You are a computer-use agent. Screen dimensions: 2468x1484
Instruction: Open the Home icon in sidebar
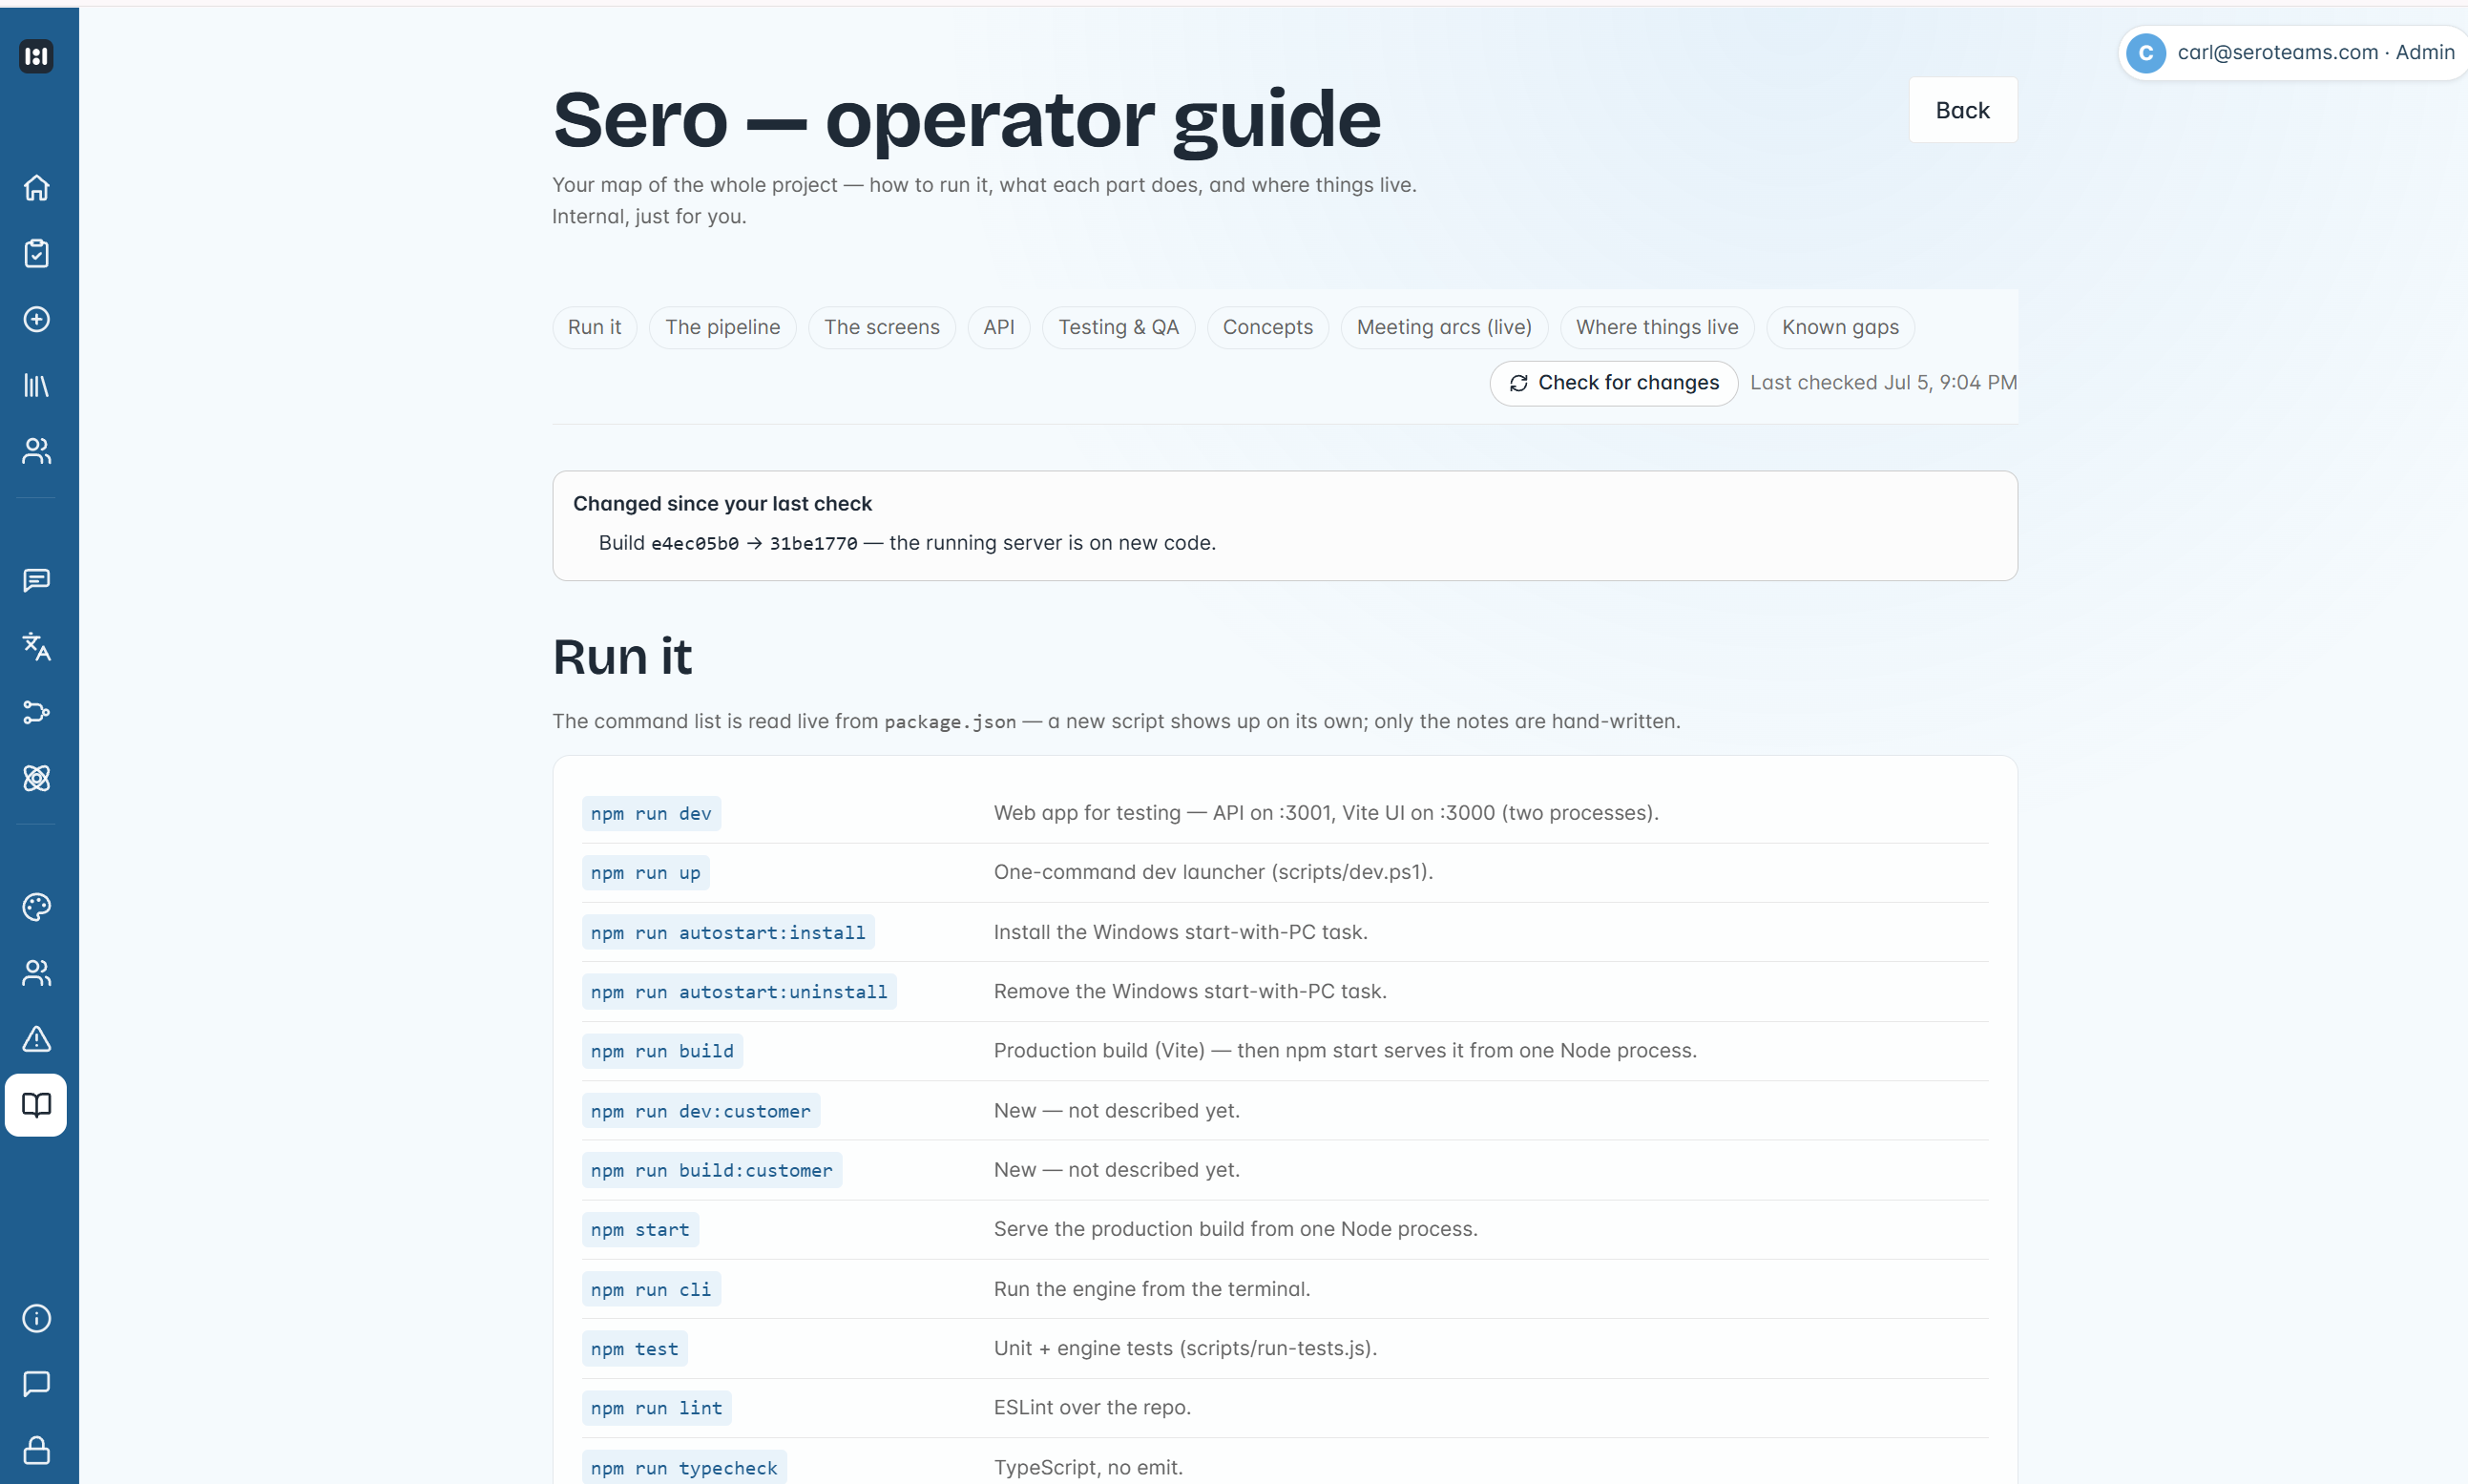tap(36, 188)
